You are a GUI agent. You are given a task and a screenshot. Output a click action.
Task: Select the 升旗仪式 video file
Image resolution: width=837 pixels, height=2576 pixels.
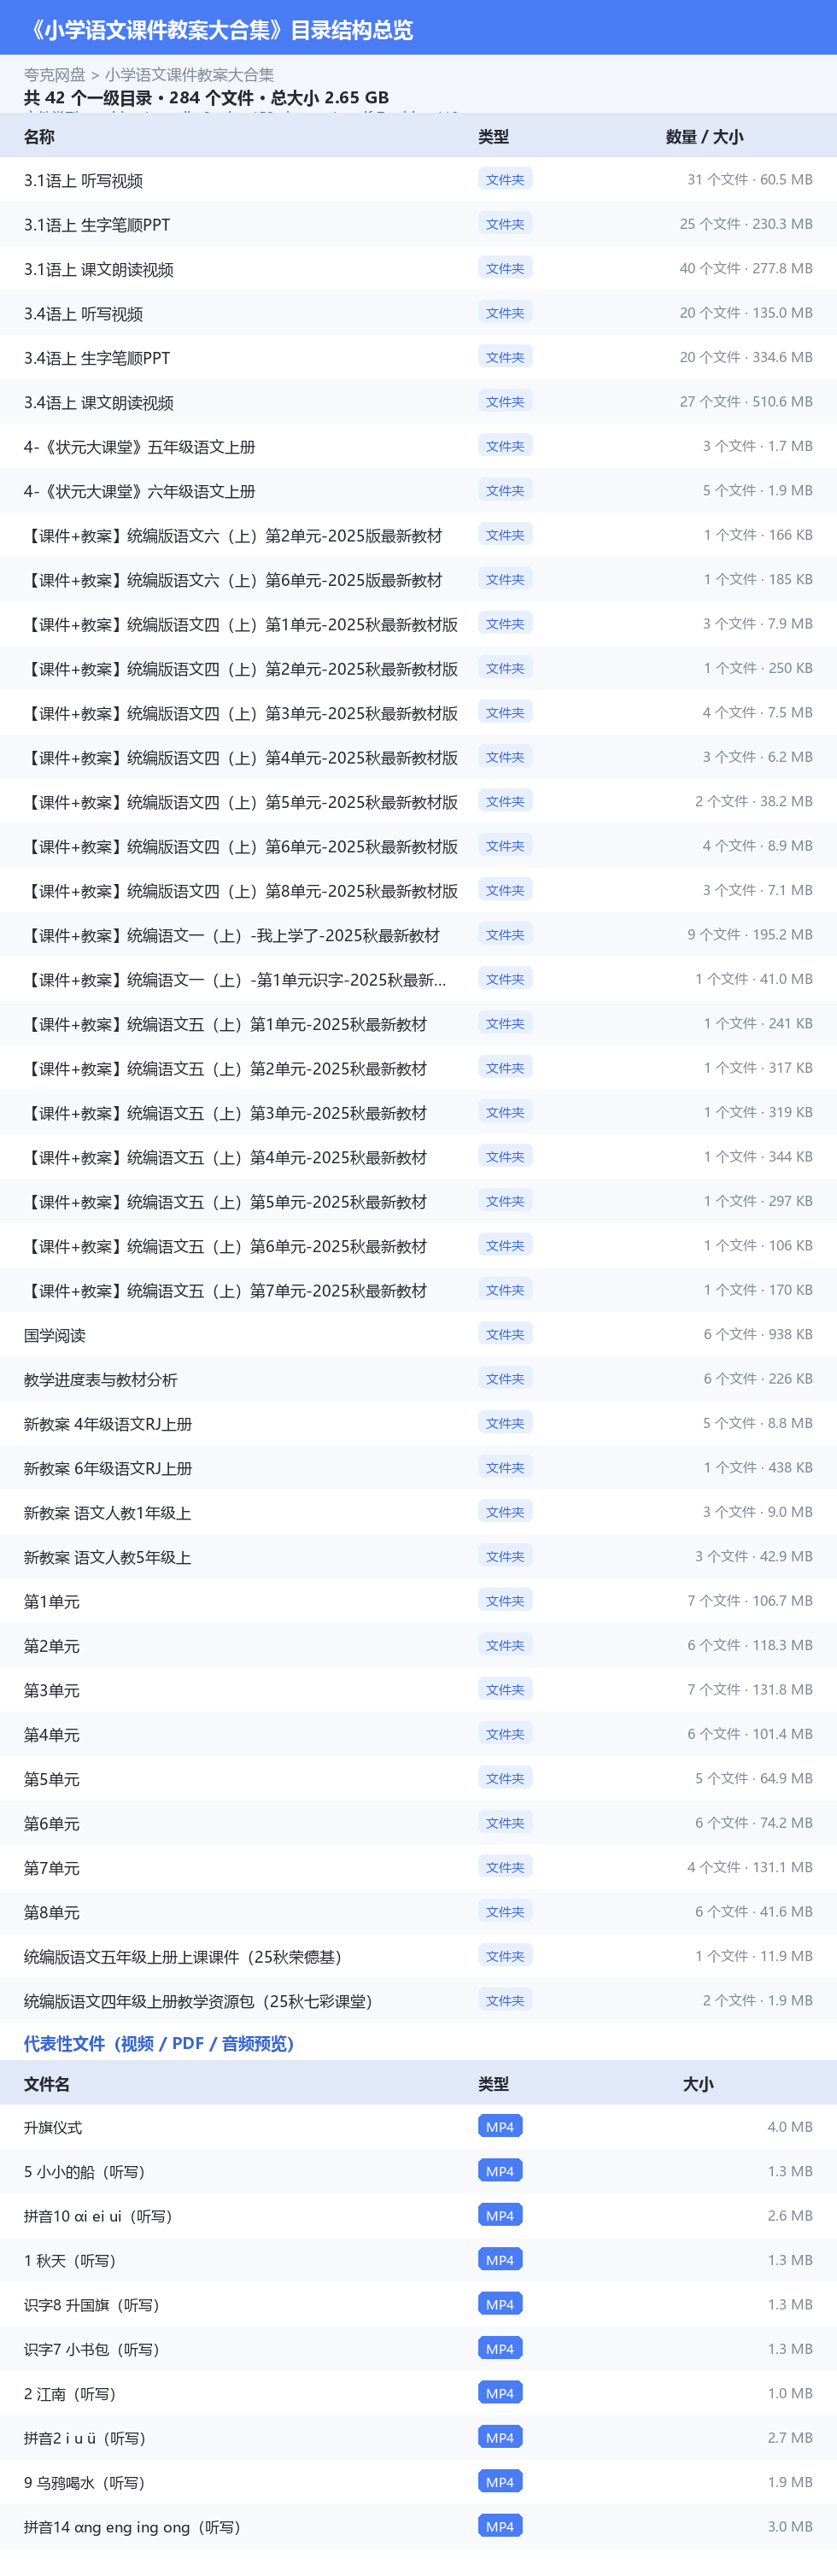[418, 2127]
